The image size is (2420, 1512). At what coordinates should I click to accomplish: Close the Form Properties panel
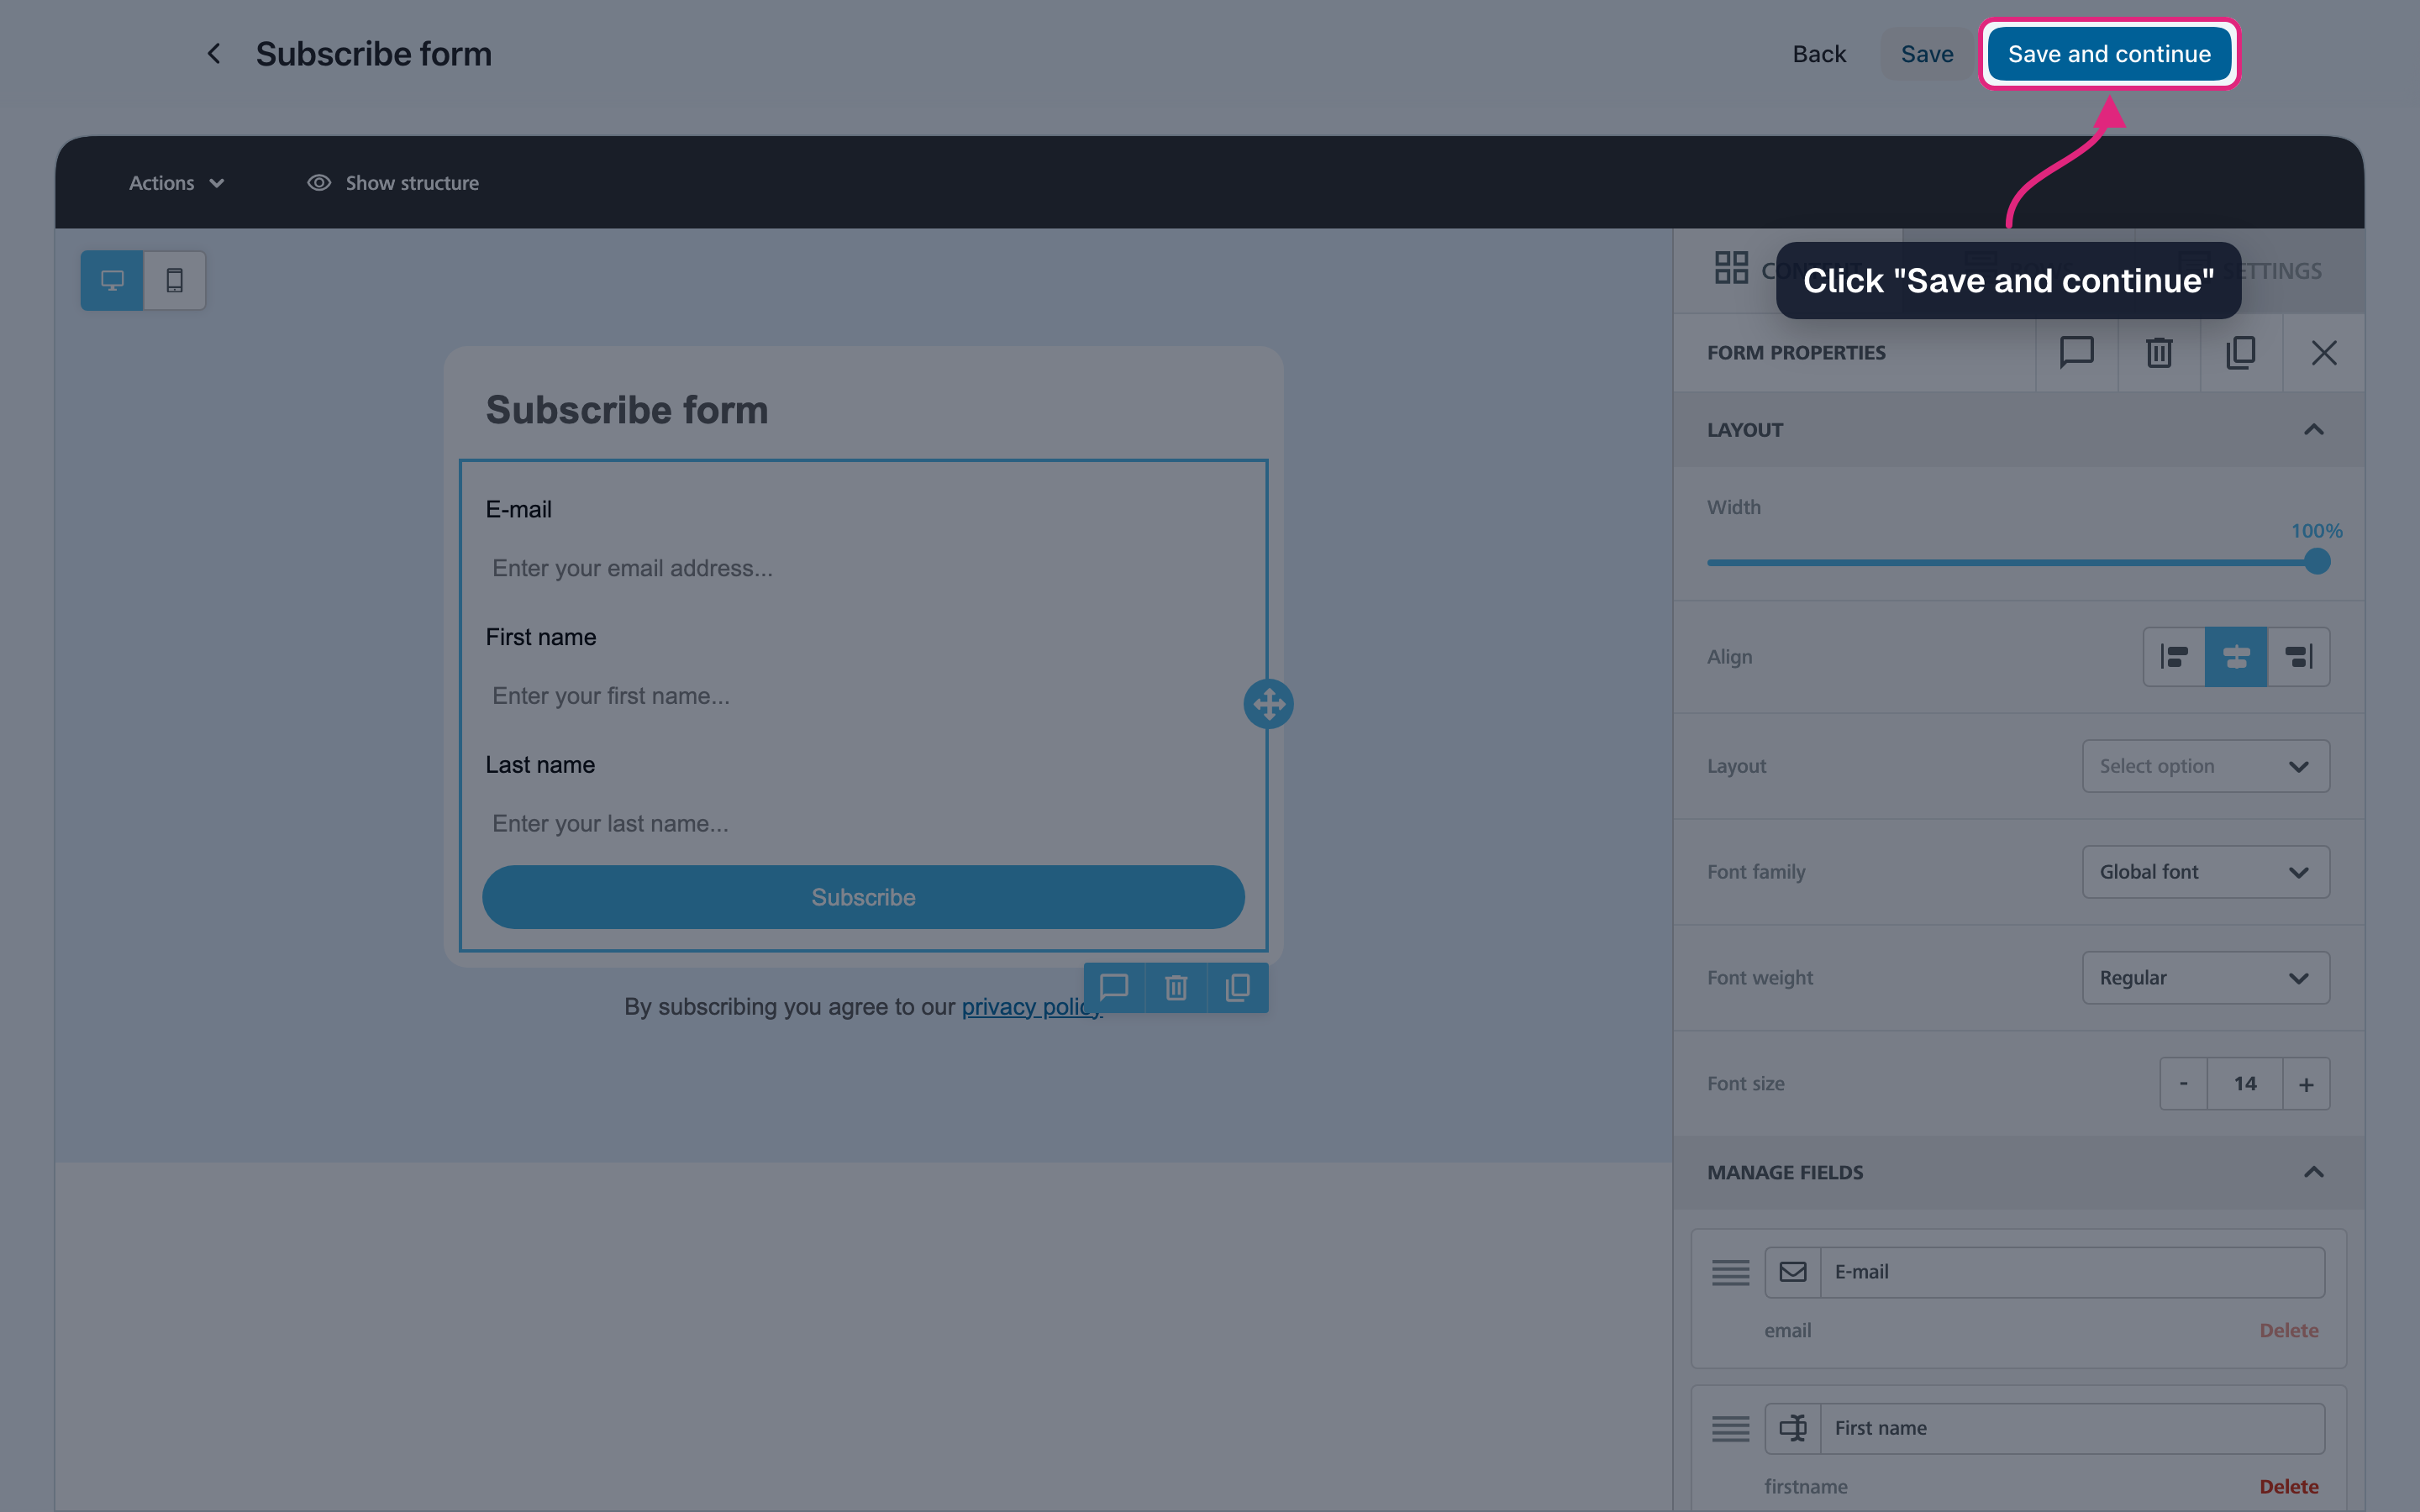(2324, 352)
